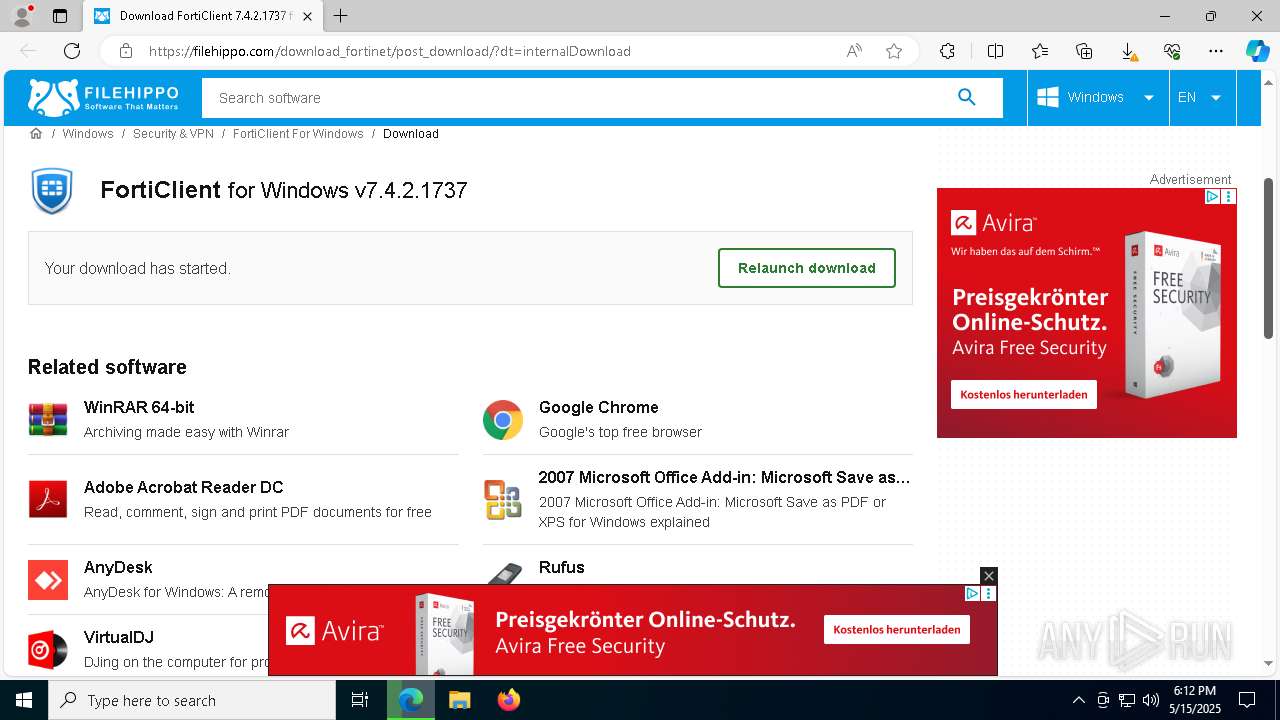Click Read aloud icon in address bar
This screenshot has height=720, width=1280.
click(854, 51)
